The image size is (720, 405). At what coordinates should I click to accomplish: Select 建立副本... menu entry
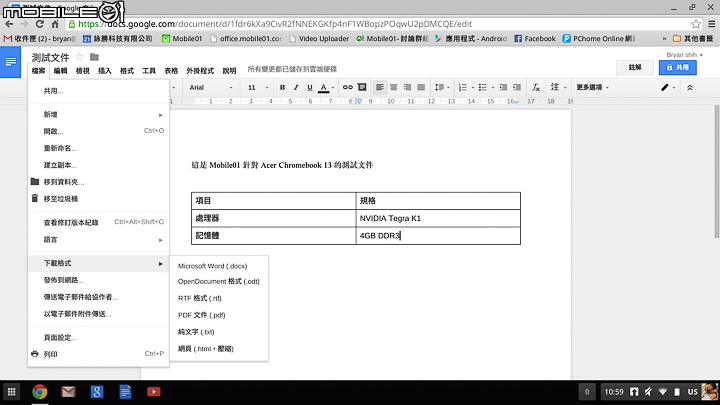tap(98, 165)
